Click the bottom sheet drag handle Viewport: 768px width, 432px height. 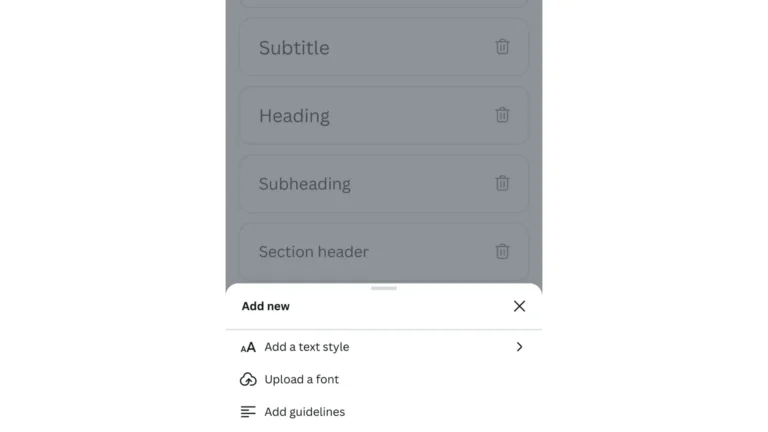click(x=384, y=288)
